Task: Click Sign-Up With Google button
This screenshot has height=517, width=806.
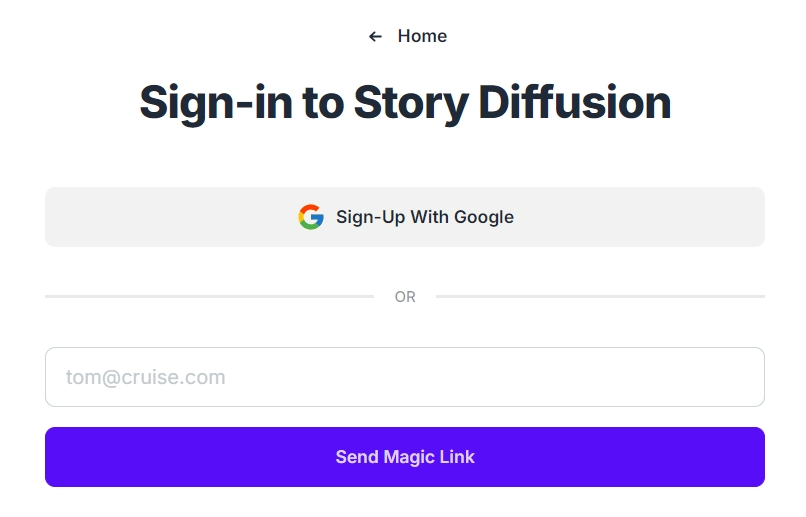Action: tap(405, 217)
